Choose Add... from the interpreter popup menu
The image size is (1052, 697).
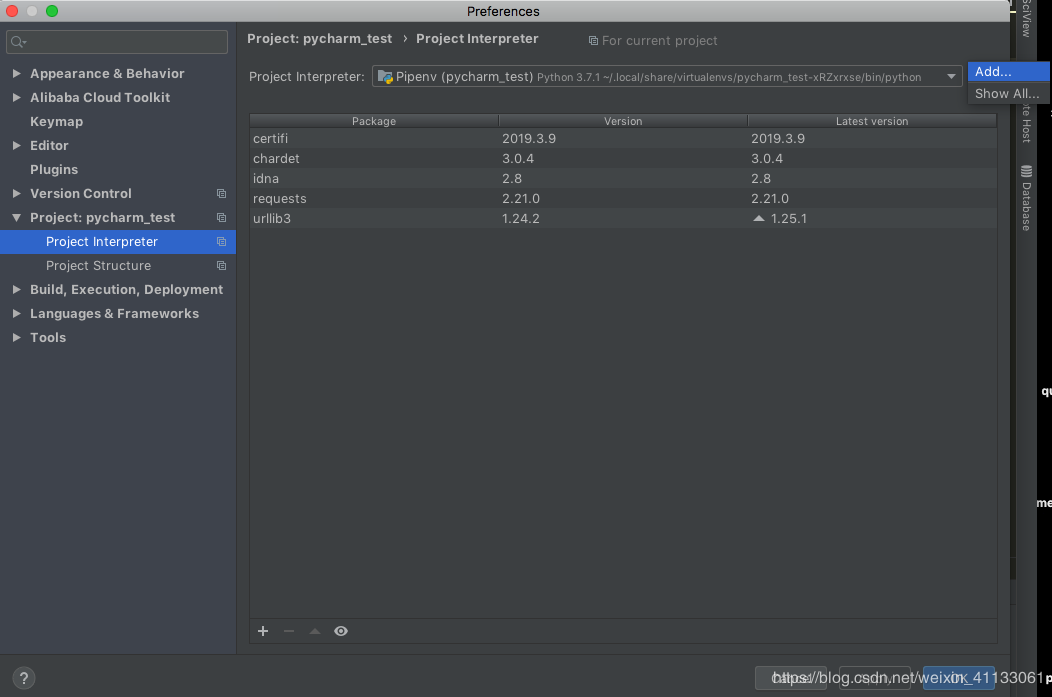(x=1008, y=72)
